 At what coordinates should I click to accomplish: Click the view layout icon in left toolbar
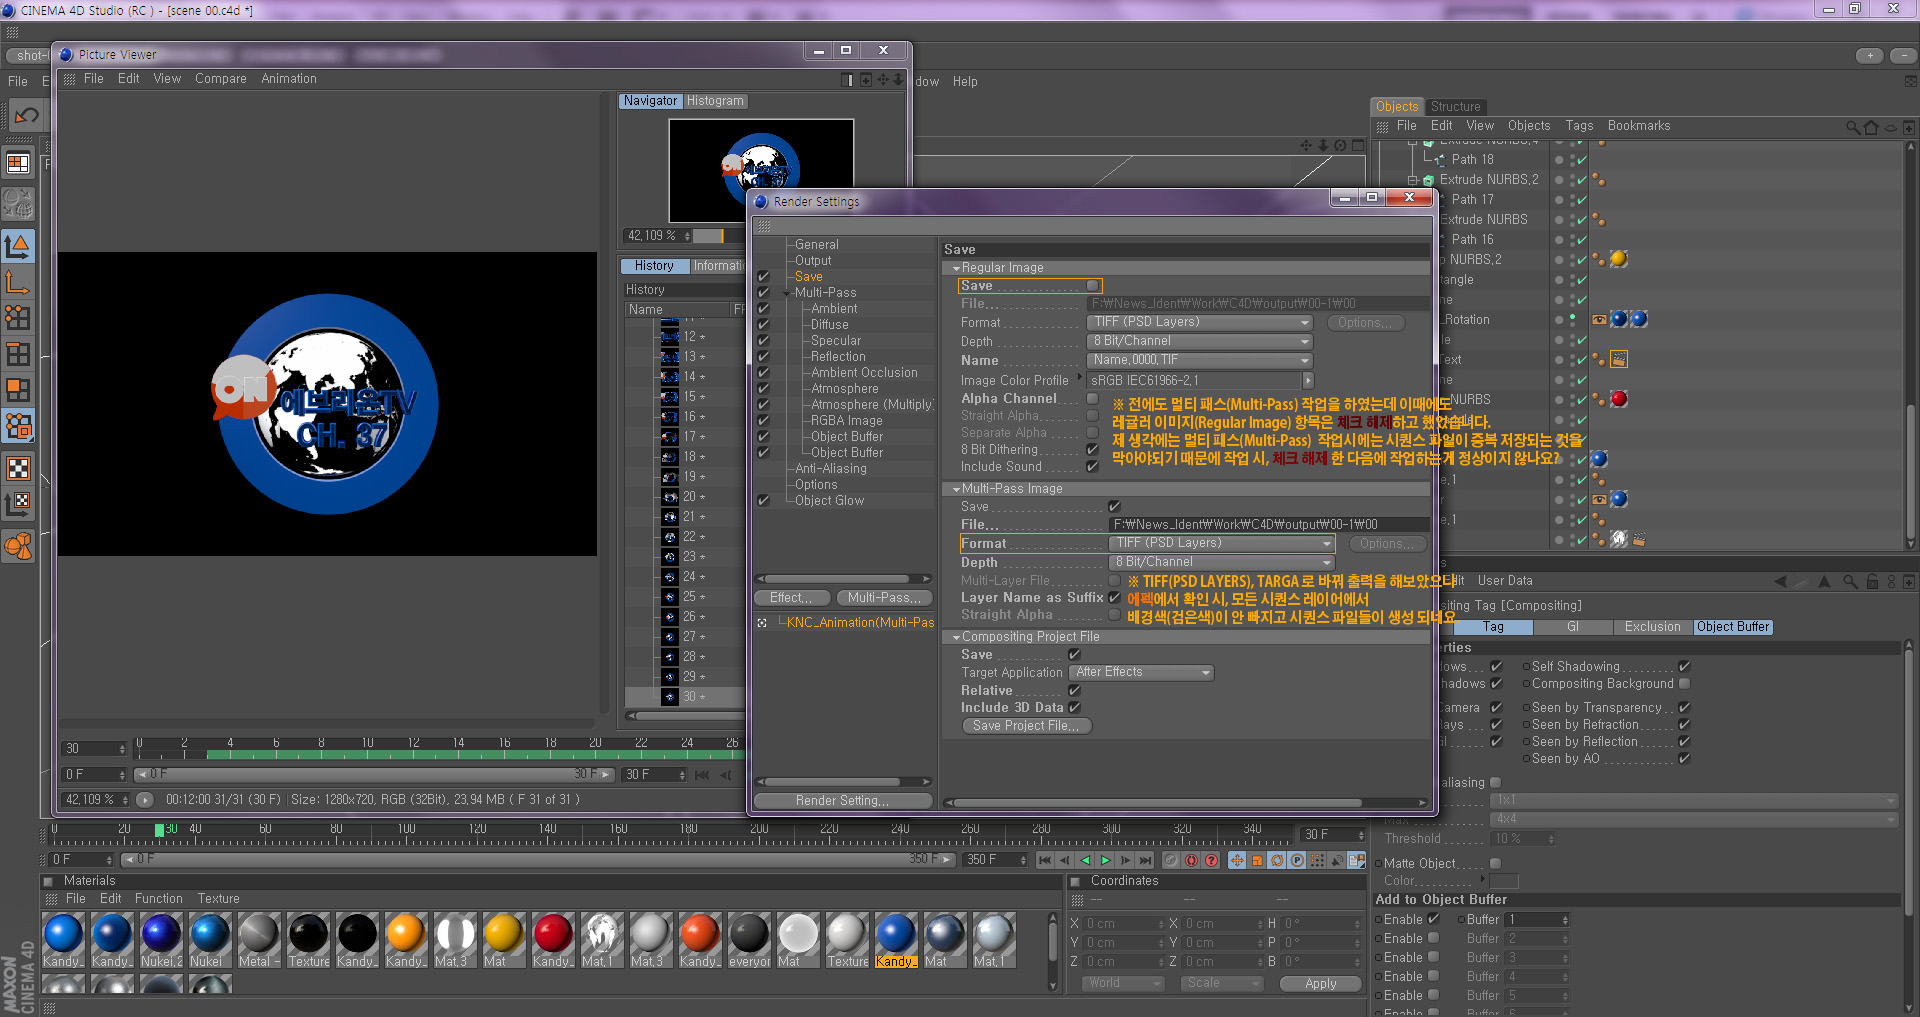18,163
